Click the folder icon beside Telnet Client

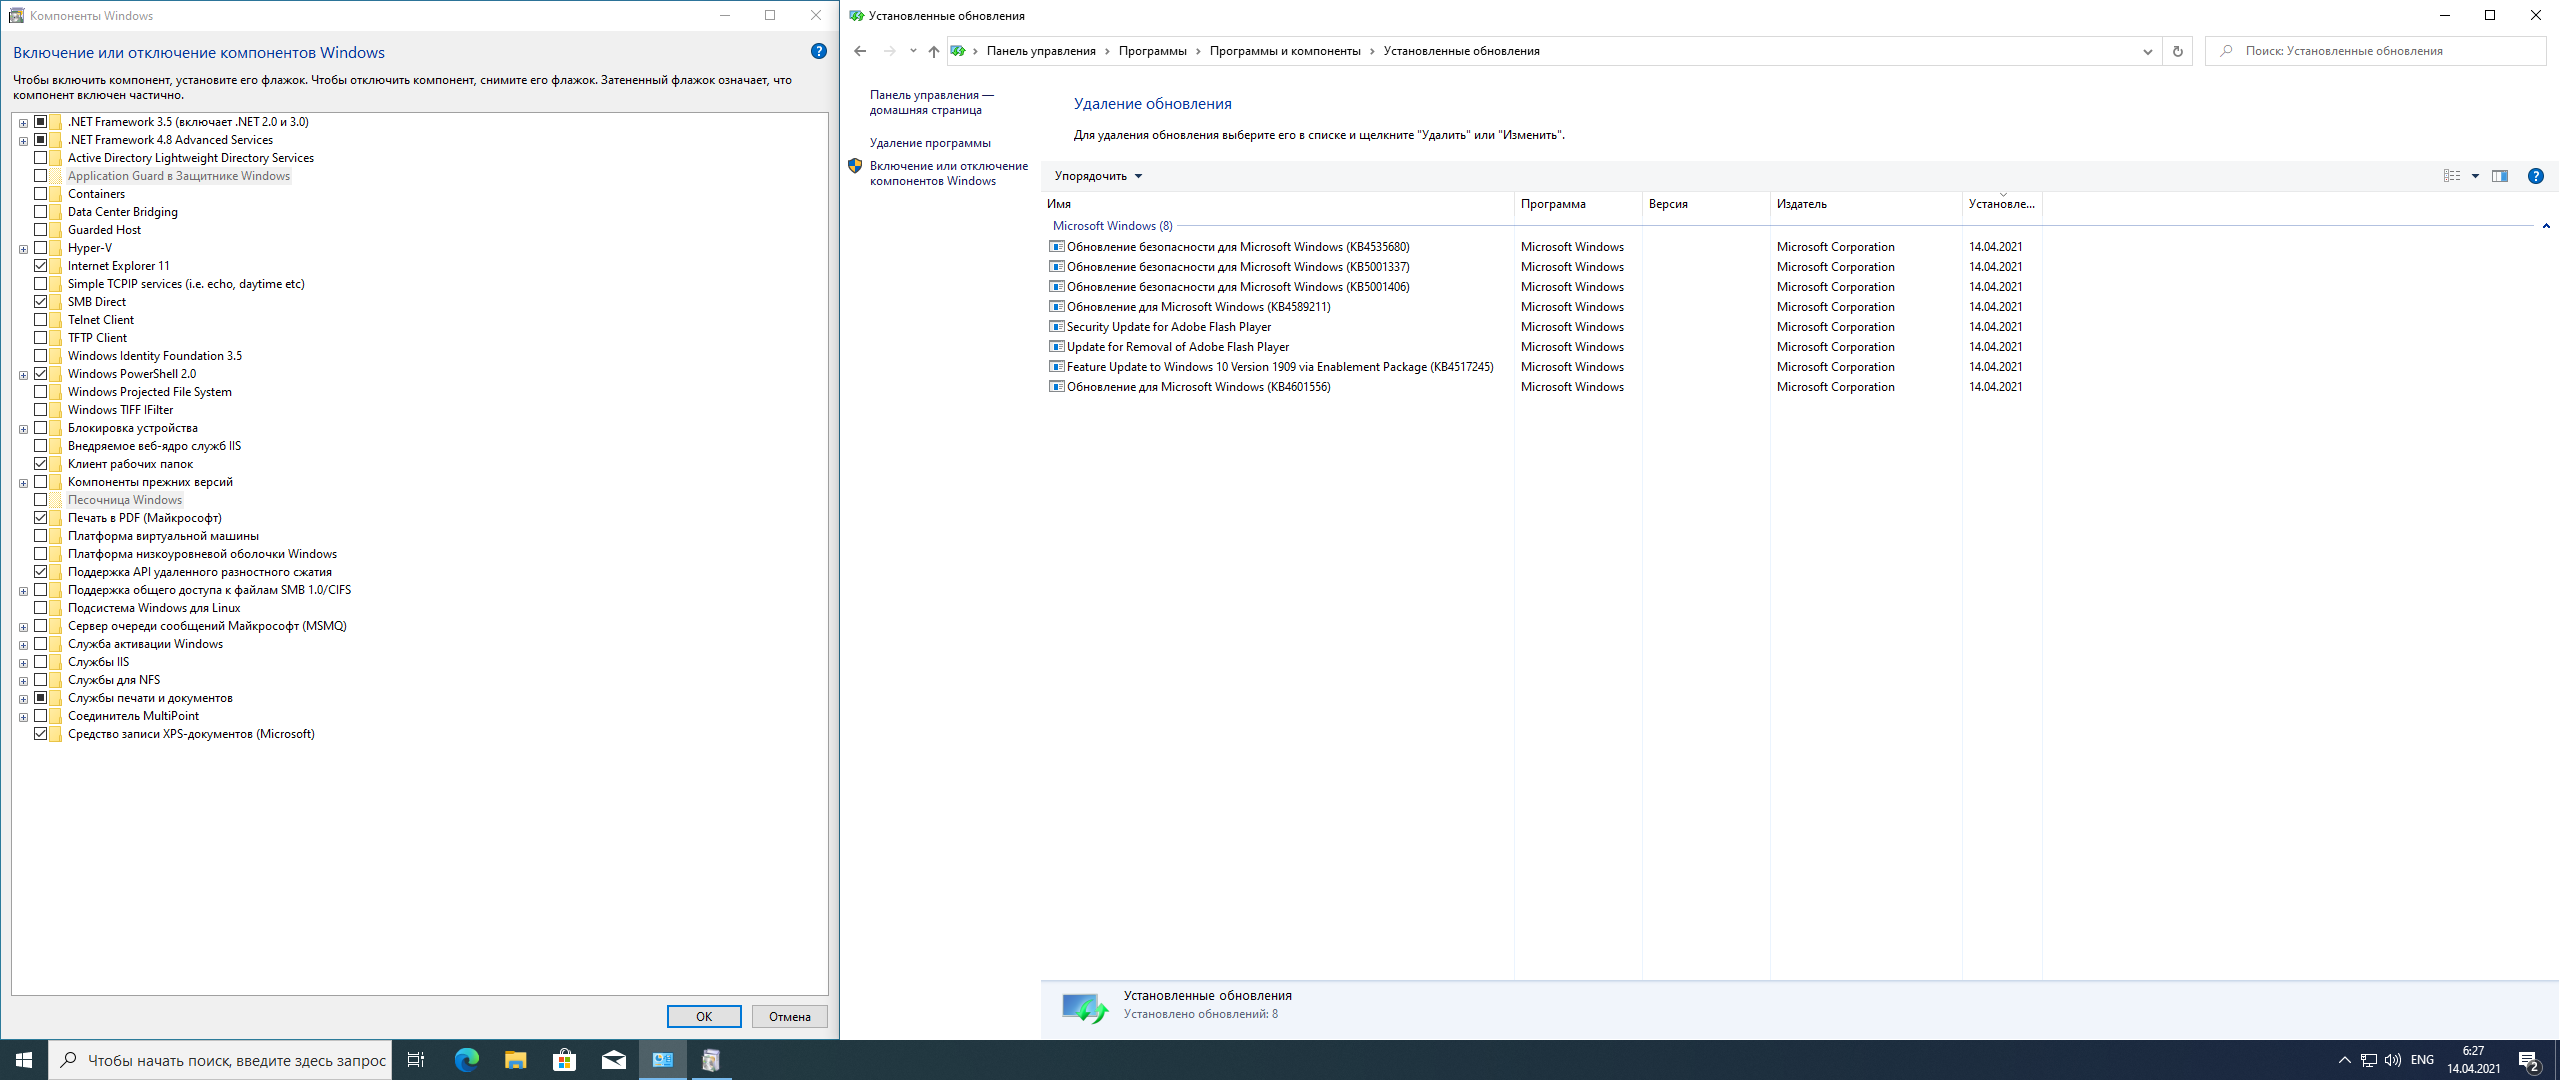click(56, 320)
